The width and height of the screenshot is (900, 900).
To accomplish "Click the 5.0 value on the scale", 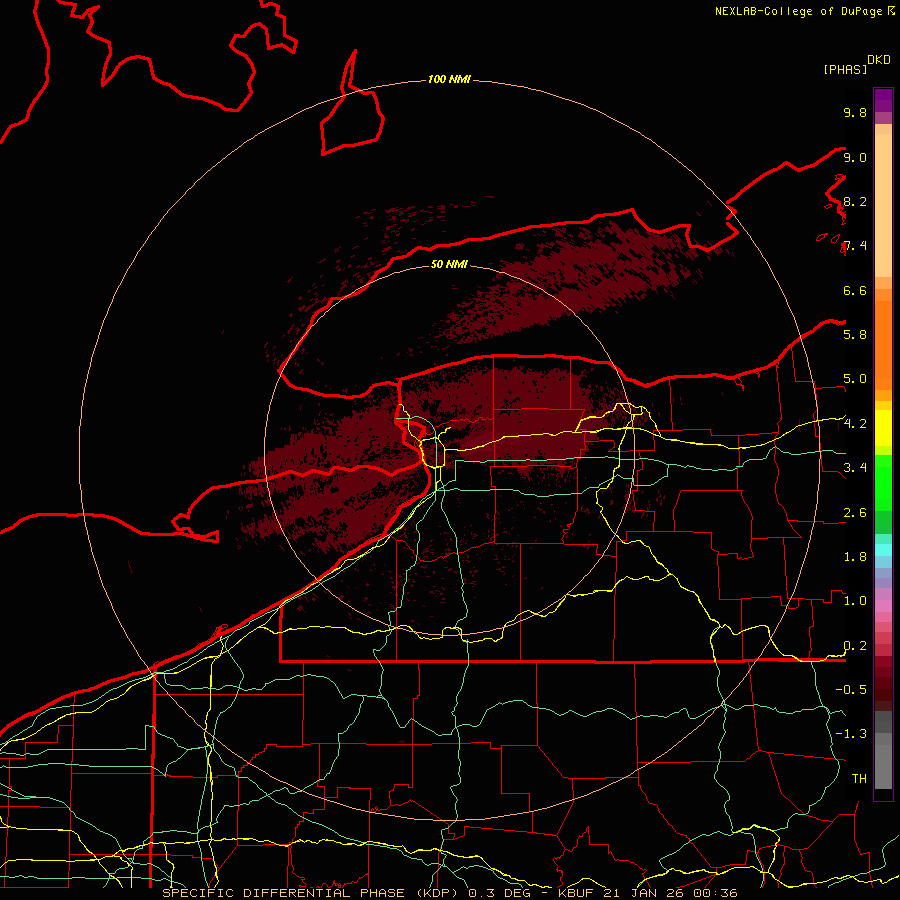I will 855,379.
